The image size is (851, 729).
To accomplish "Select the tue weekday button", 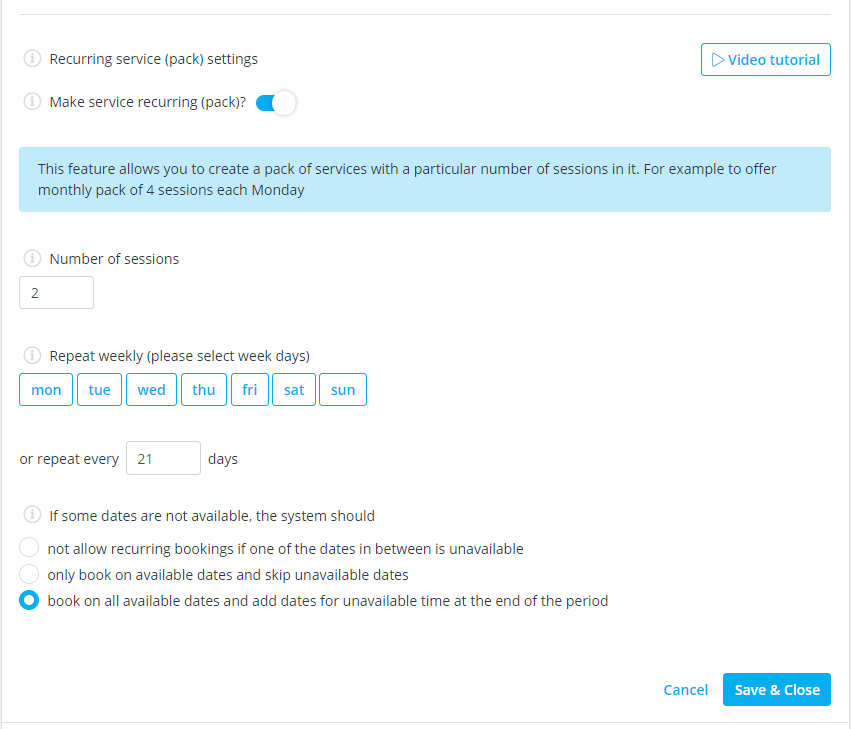I will pyautogui.click(x=99, y=390).
